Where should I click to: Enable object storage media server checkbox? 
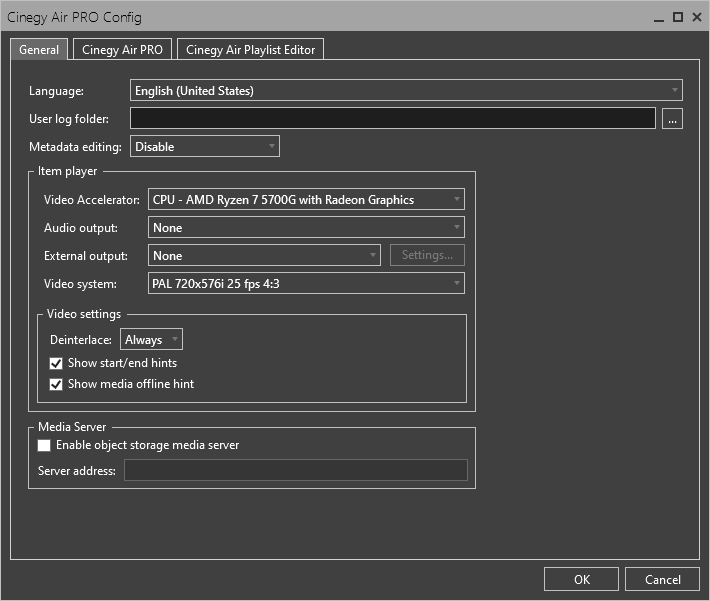tap(44, 445)
